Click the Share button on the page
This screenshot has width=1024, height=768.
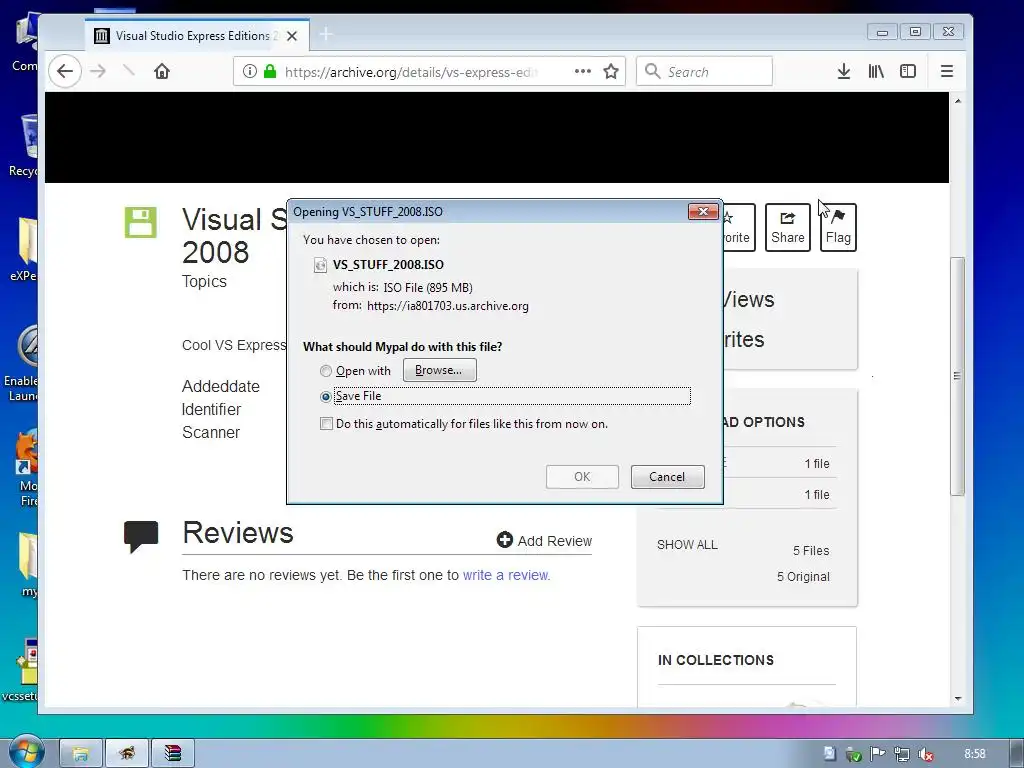pyautogui.click(x=788, y=227)
